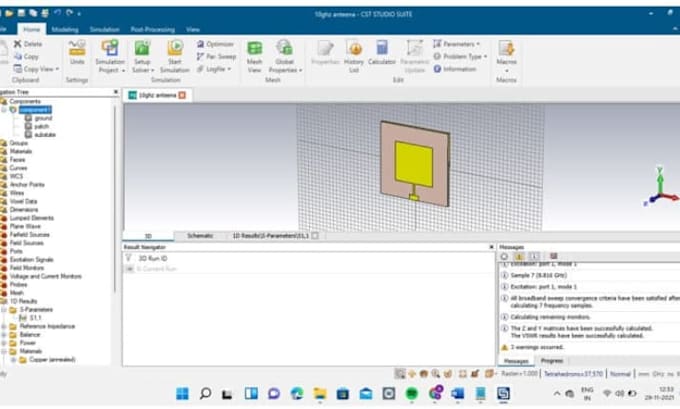The image size is (680, 409).
Task: Select the 3D Run ID row
Action: [152, 258]
